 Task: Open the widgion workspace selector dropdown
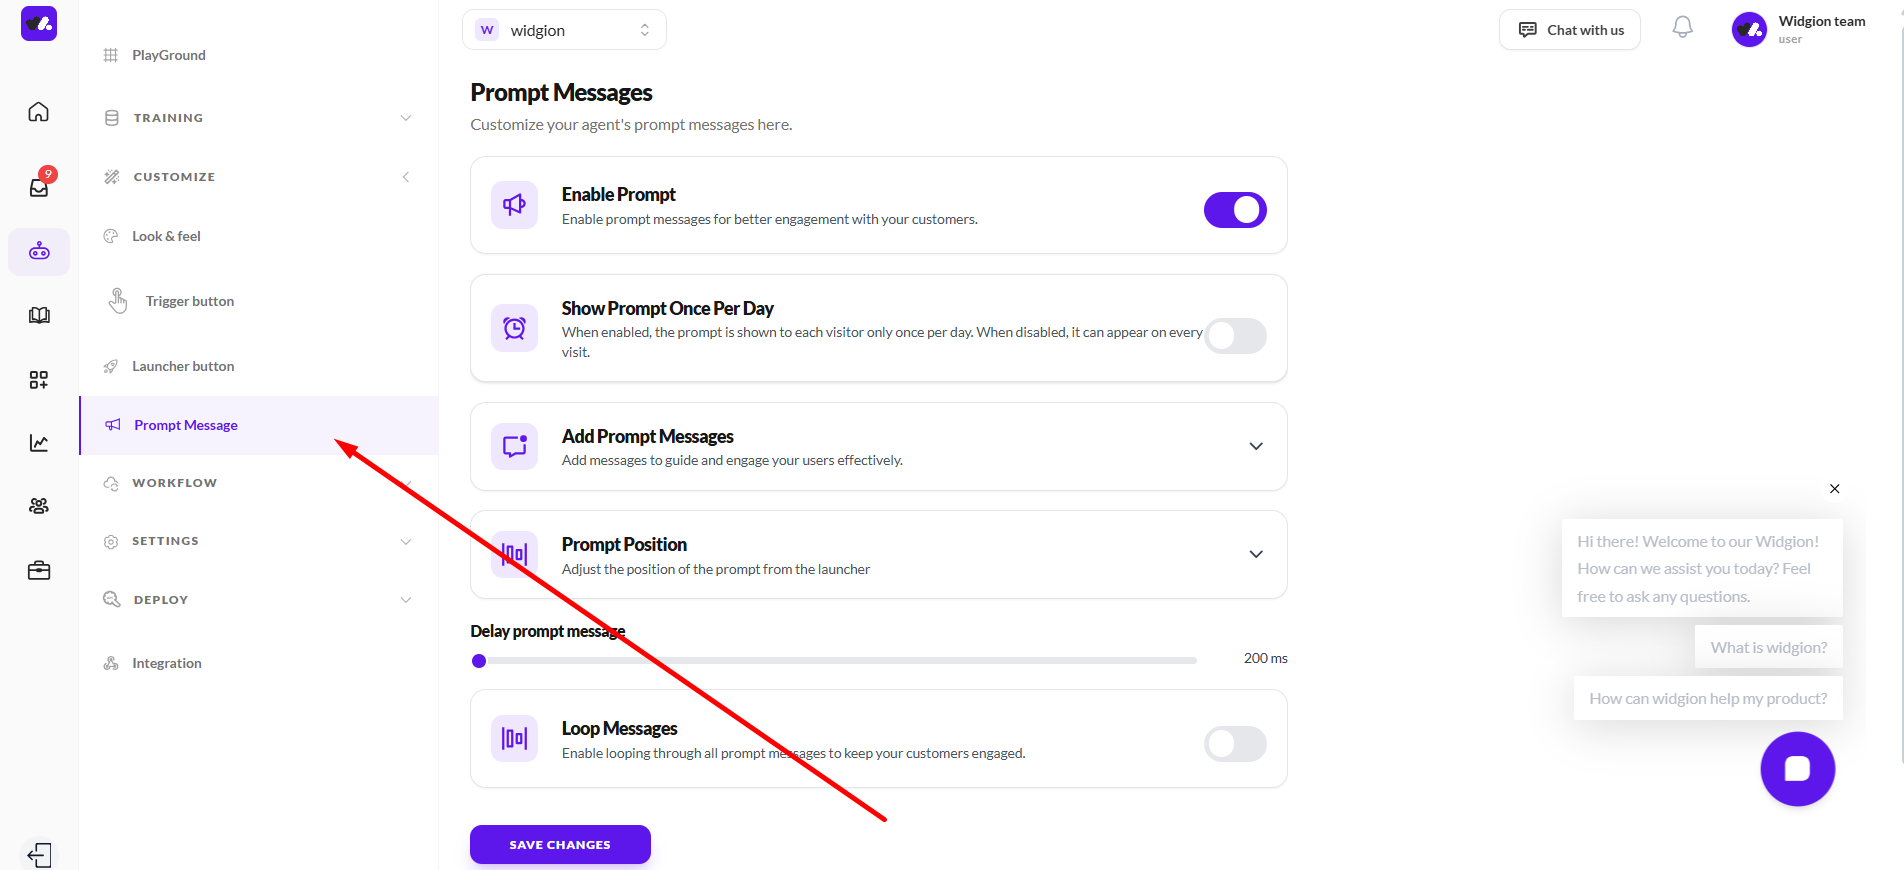coord(564,30)
